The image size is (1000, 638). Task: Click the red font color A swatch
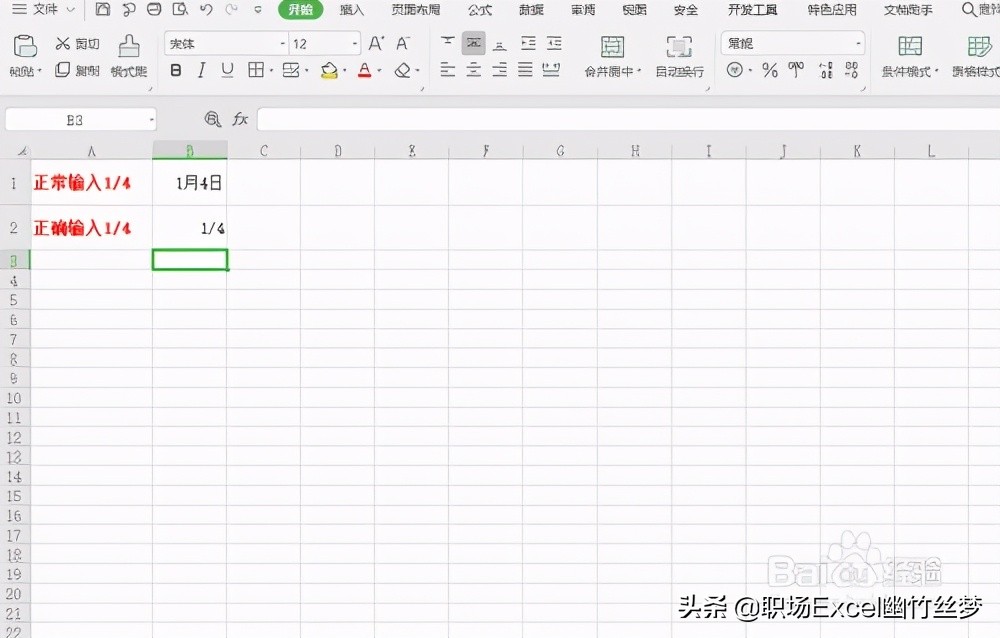click(364, 70)
